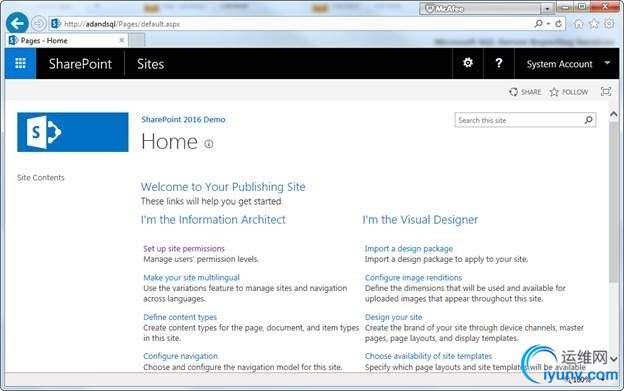Click the I'm the Visual Designer heading
This screenshot has height=391, width=624.
[420, 220]
